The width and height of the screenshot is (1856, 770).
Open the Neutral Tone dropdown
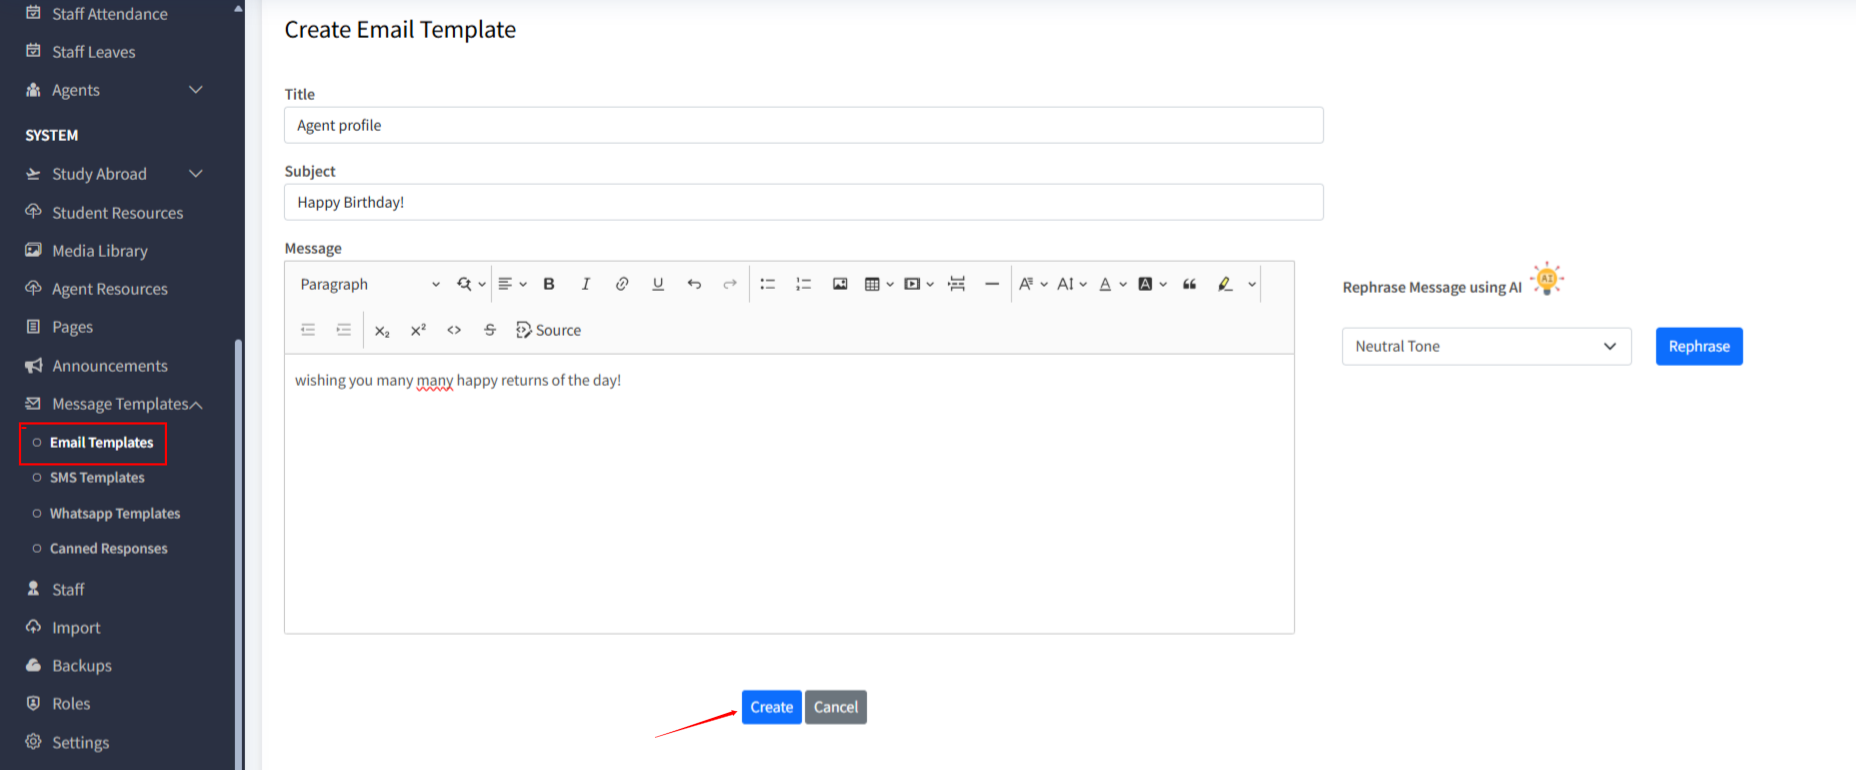coord(1486,347)
